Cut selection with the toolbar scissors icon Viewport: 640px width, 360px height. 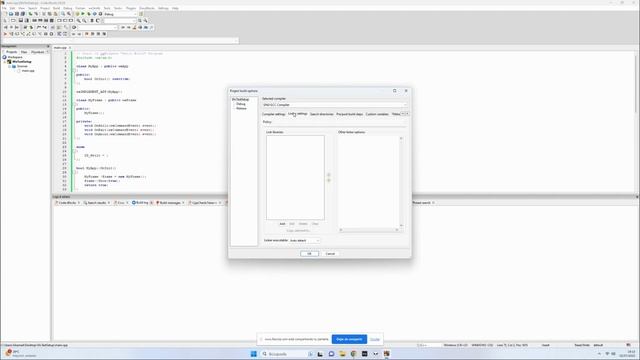click(x=44, y=14)
